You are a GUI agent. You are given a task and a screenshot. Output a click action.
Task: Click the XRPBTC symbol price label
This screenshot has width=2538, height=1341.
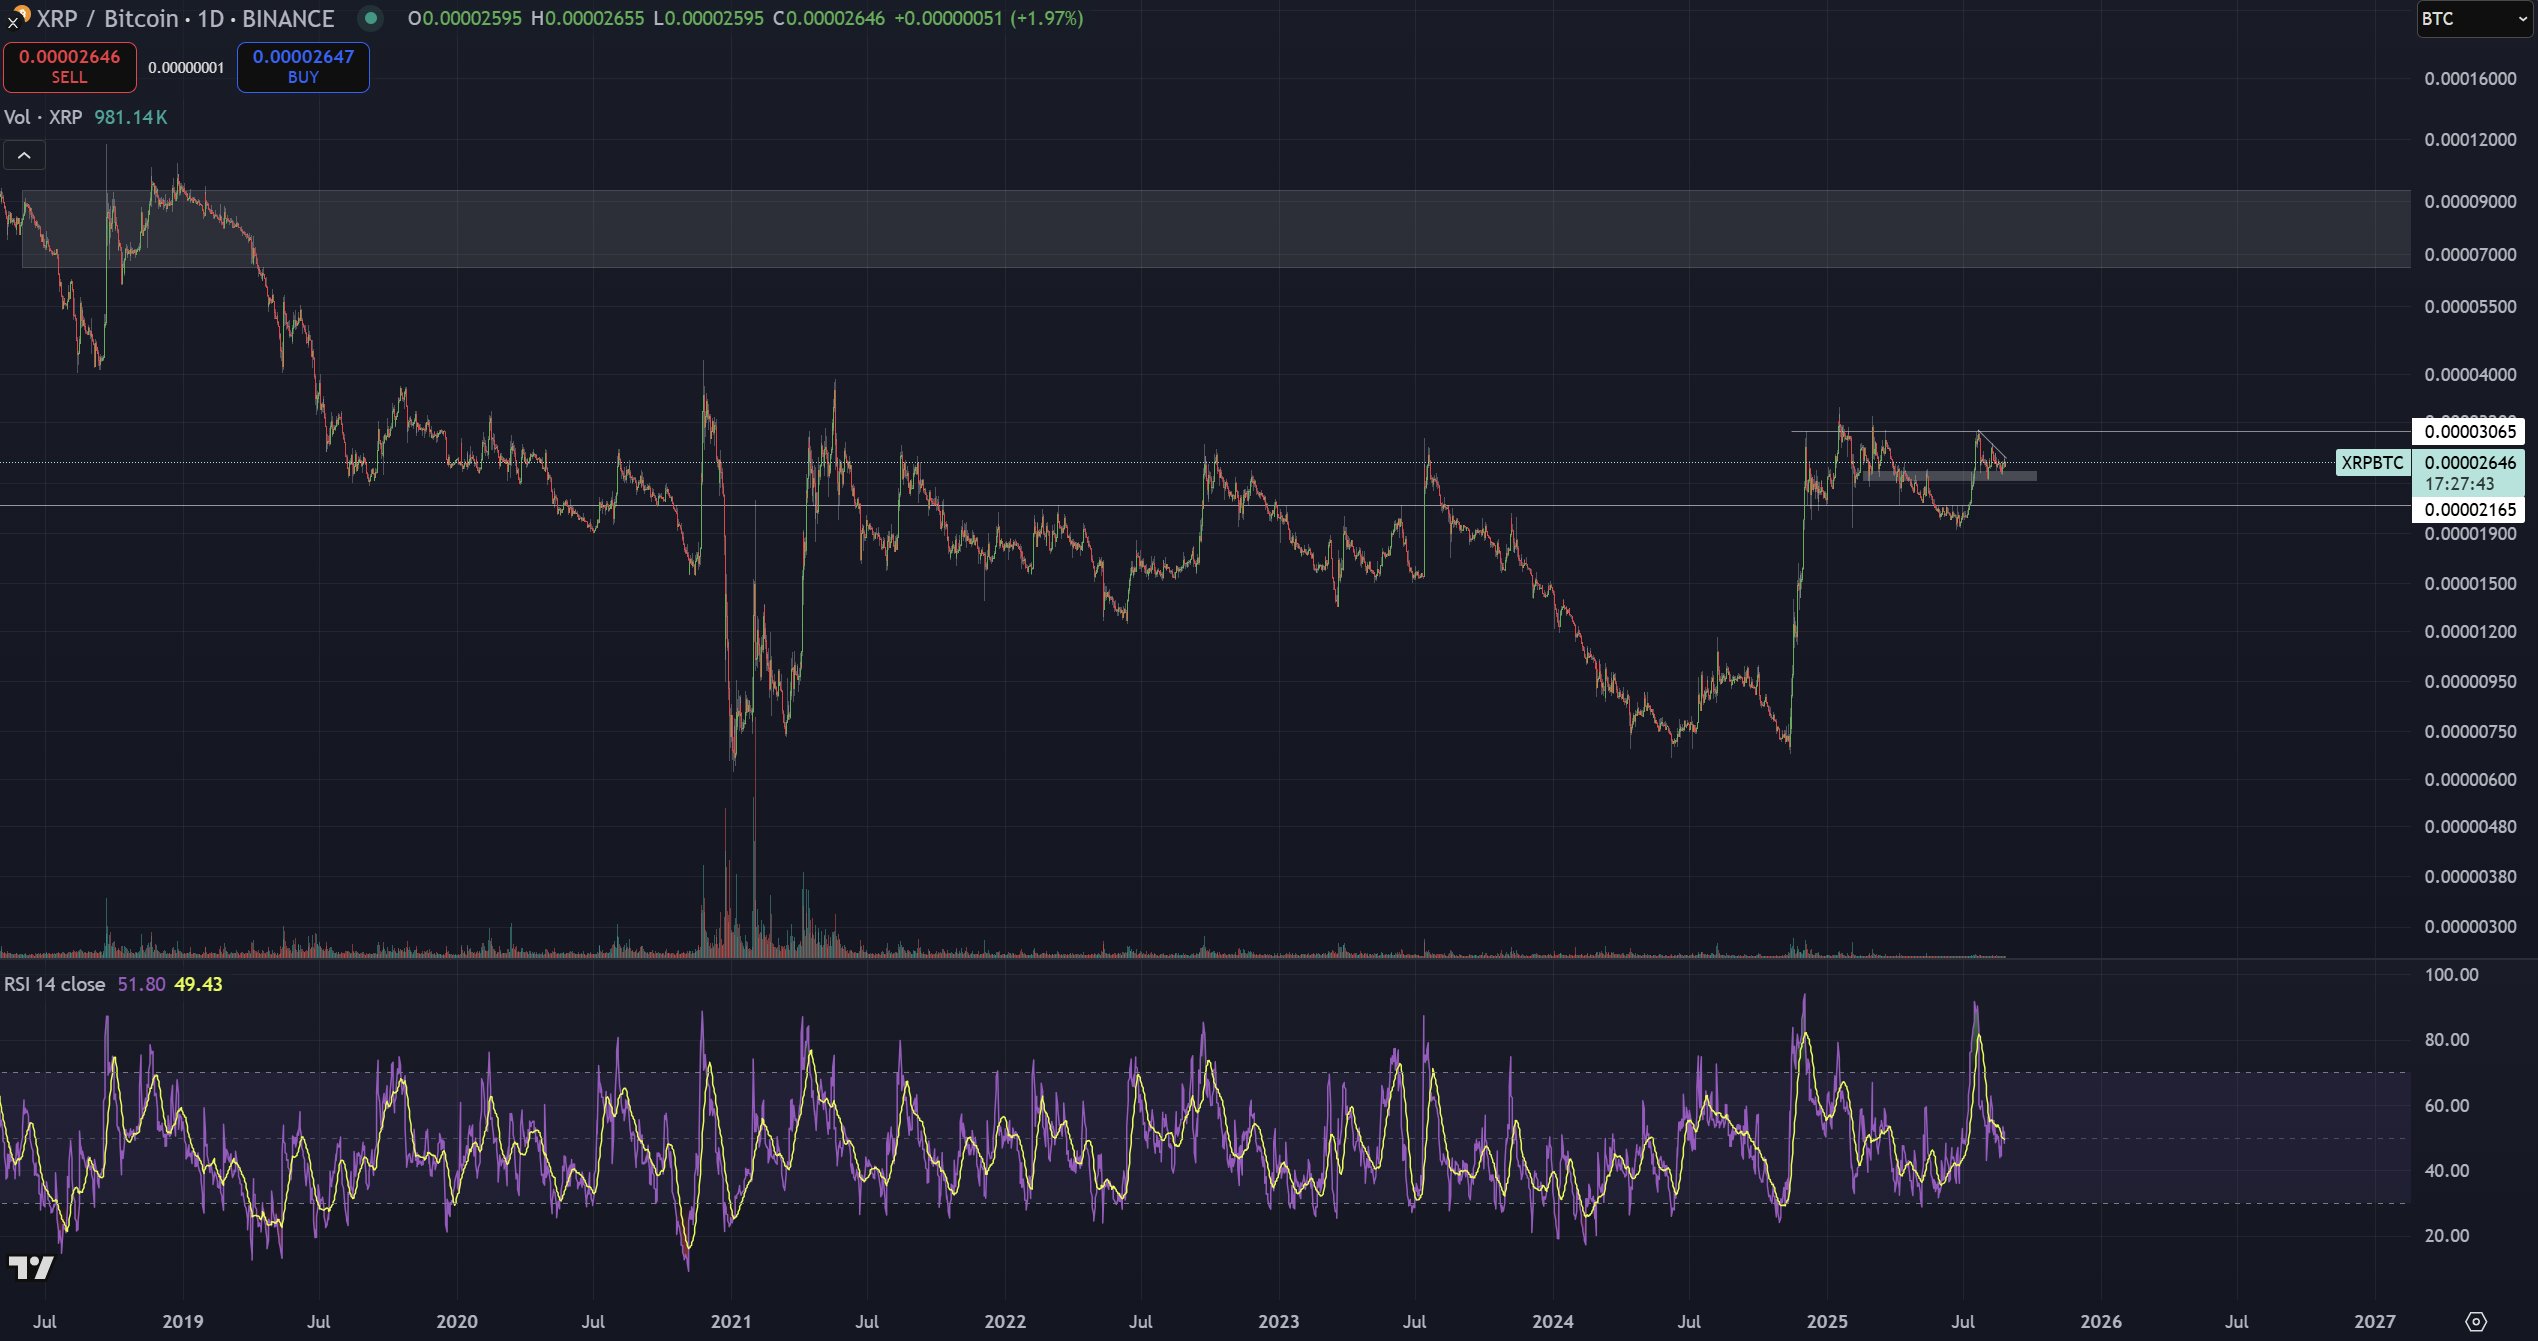click(x=2372, y=463)
